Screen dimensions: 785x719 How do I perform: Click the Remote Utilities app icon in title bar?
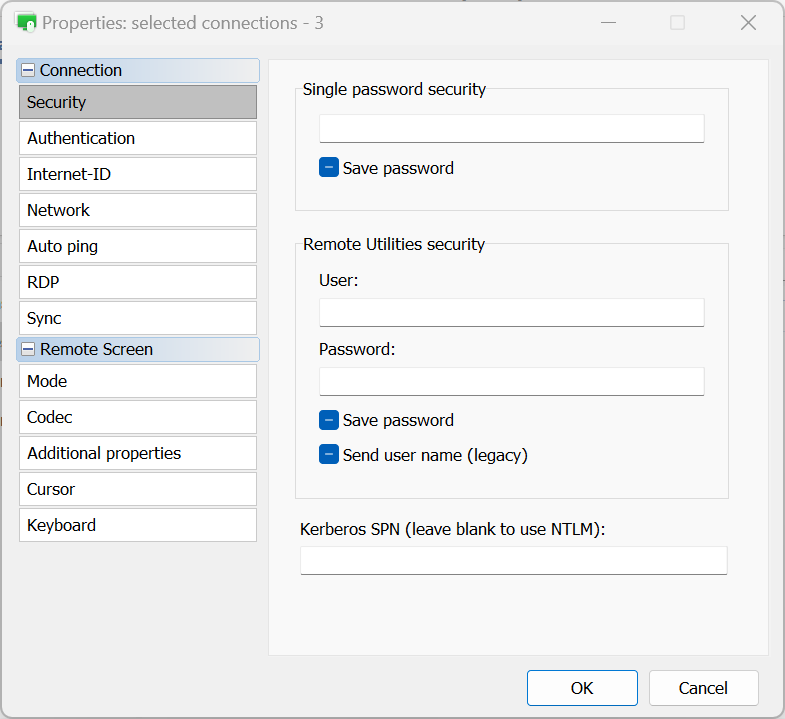click(27, 22)
